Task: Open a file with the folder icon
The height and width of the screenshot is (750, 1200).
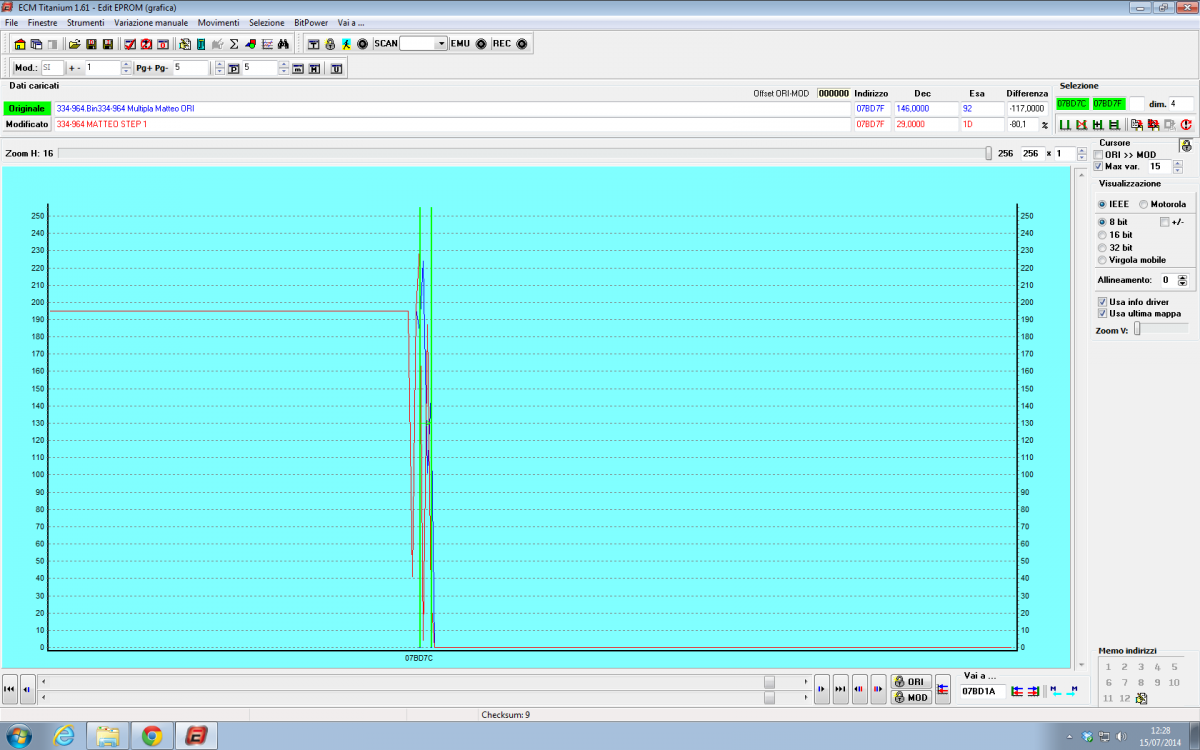Action: point(74,44)
